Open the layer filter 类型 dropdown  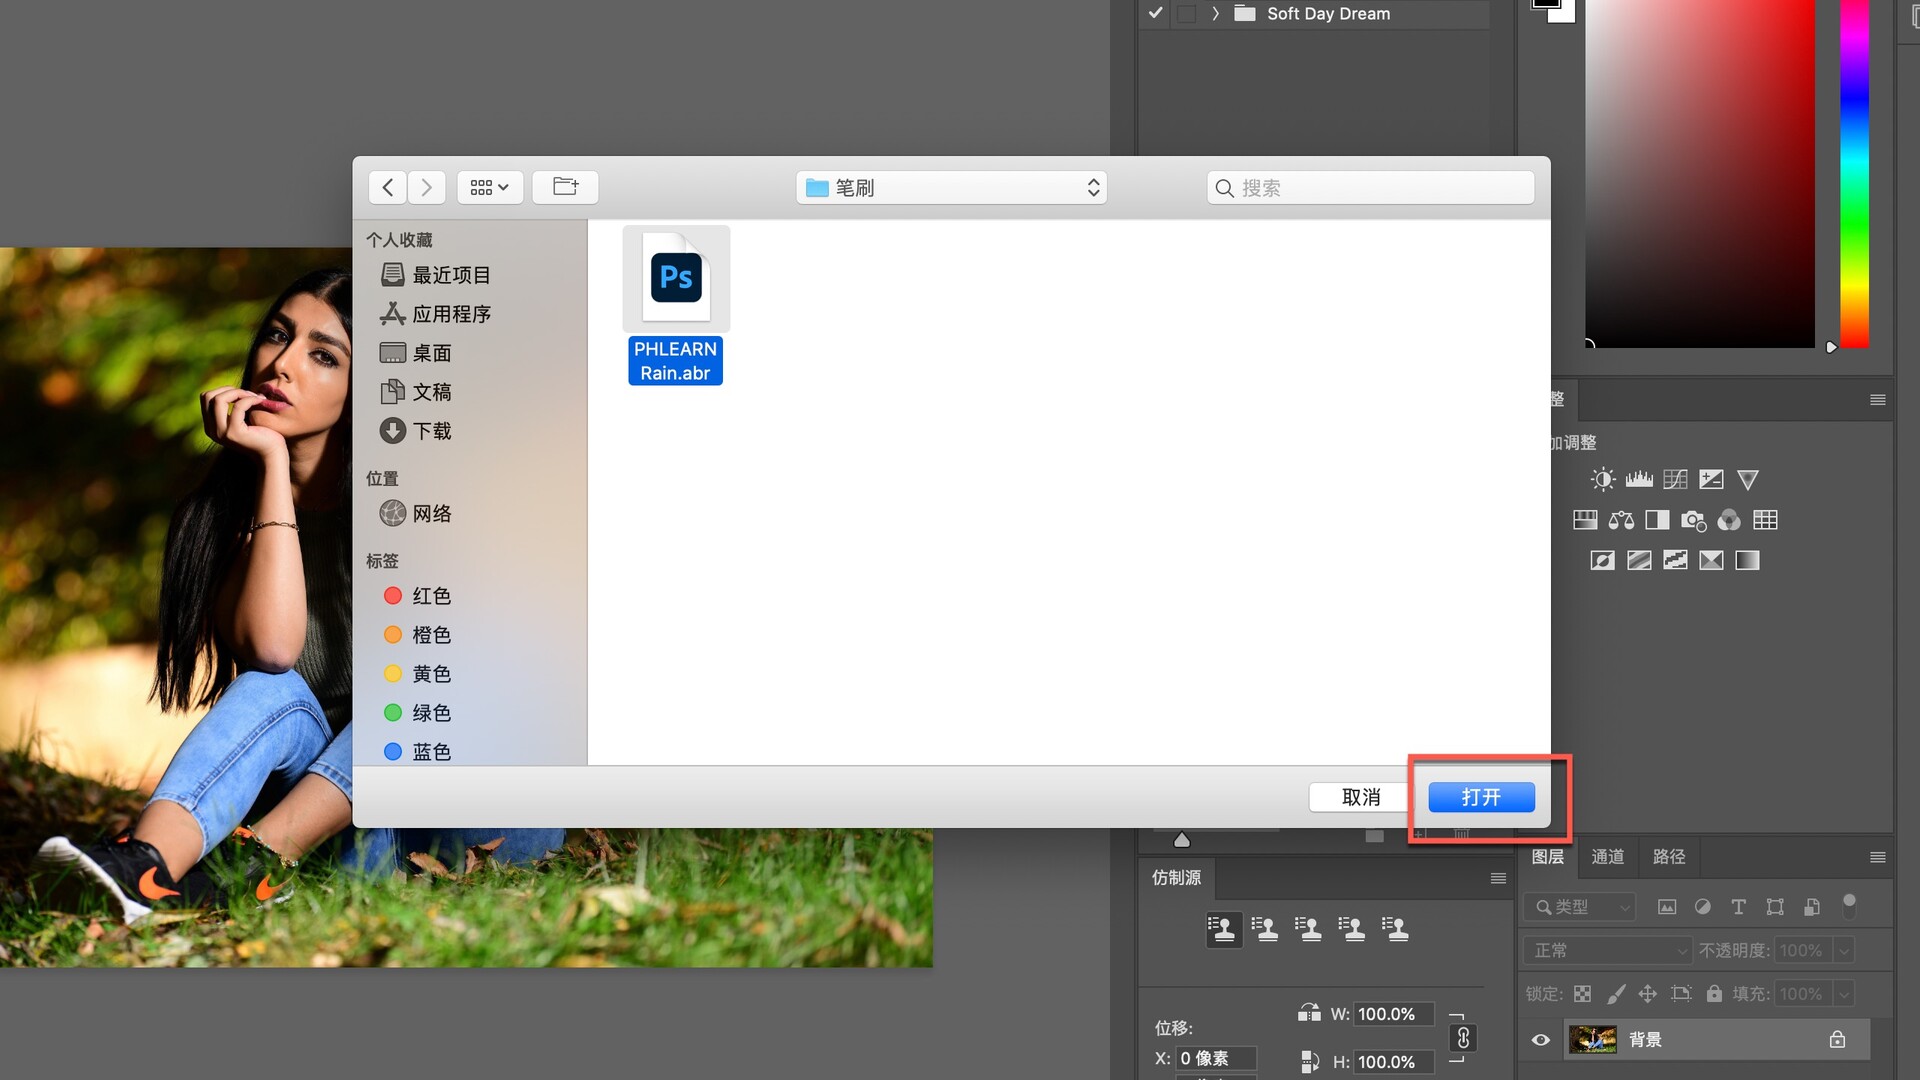click(1579, 907)
